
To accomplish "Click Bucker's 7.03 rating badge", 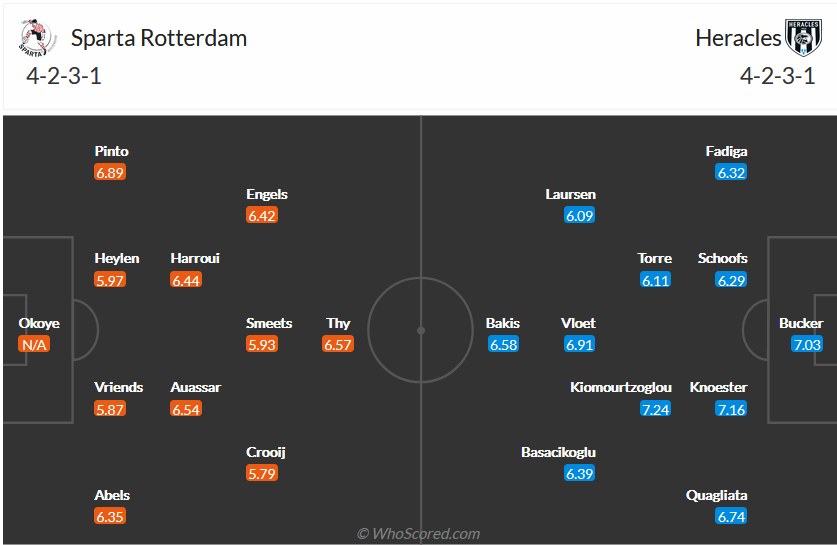I will 806,345.
